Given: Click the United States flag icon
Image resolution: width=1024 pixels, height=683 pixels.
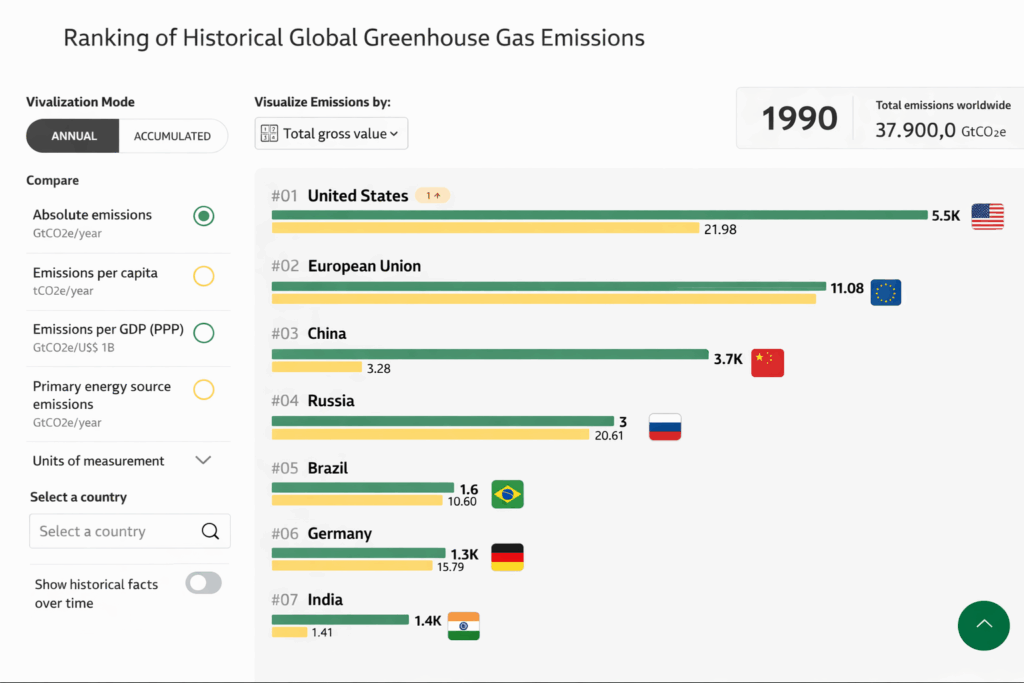Looking at the screenshot, I should pos(987,216).
